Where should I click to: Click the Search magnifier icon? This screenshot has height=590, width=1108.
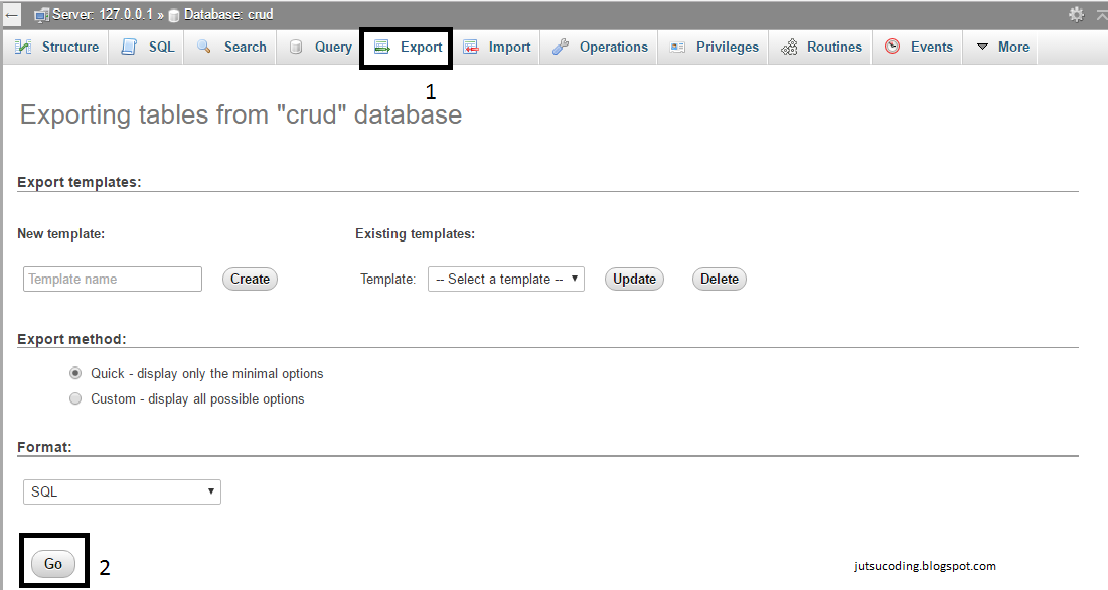(203, 46)
